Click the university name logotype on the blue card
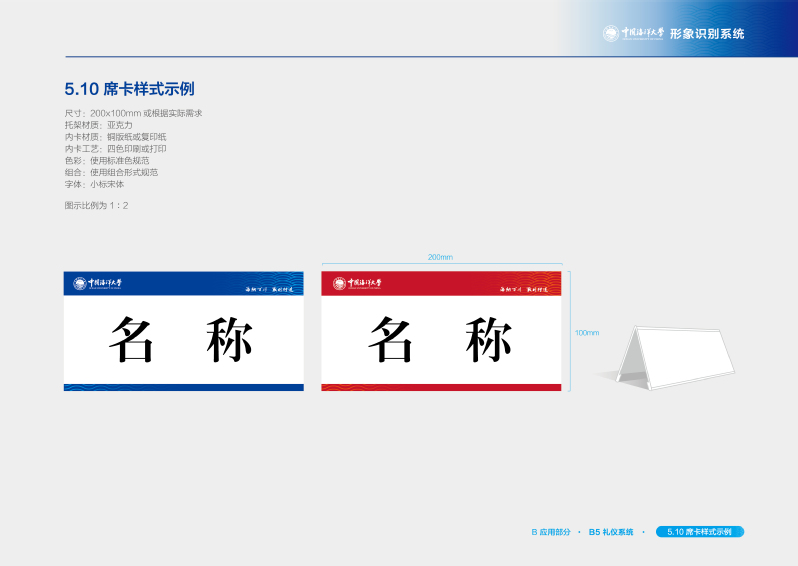Screen dimensions: 798x566 pyautogui.click(x=105, y=284)
